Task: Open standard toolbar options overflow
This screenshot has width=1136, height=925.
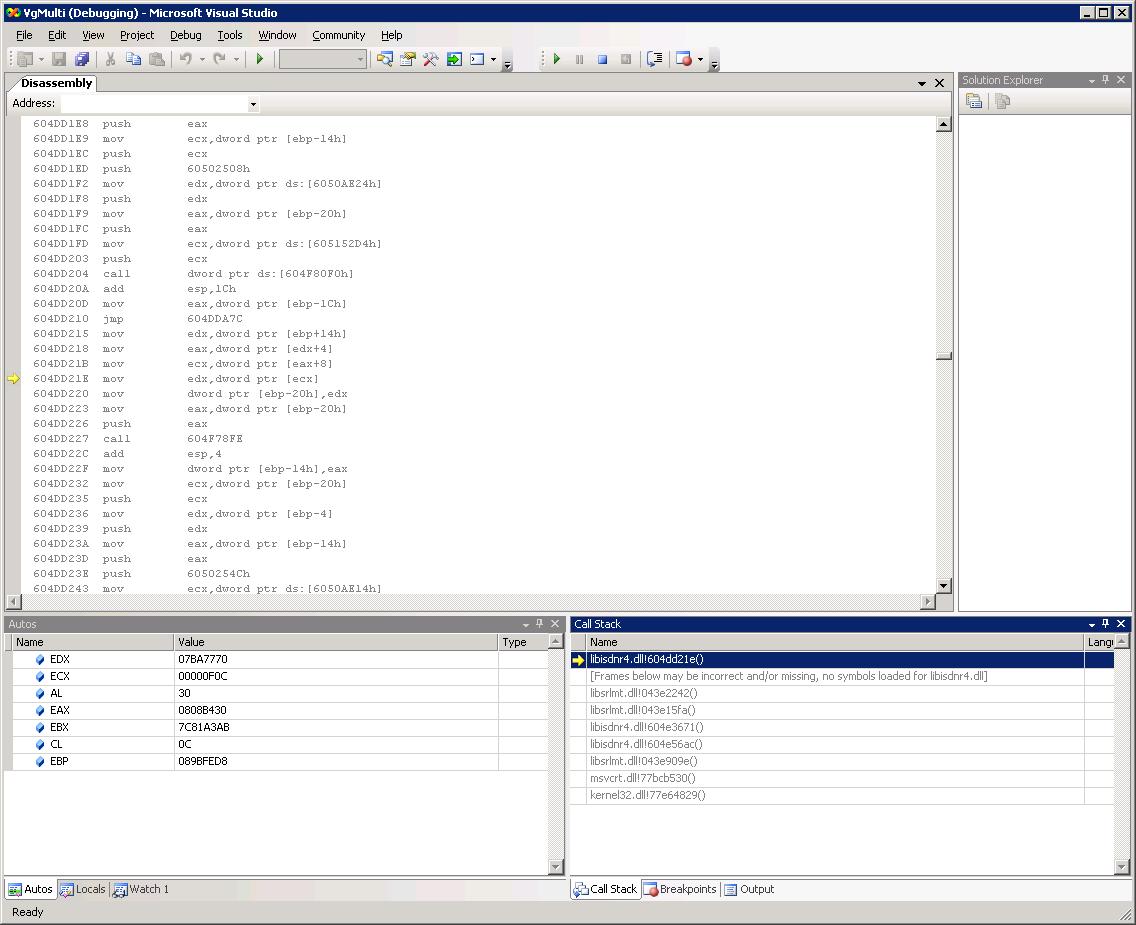Action: 508,62
